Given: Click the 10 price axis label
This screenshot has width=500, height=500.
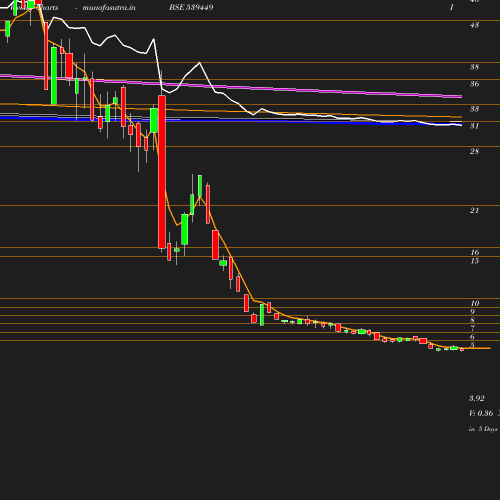Looking at the screenshot, I should pos(475,303).
